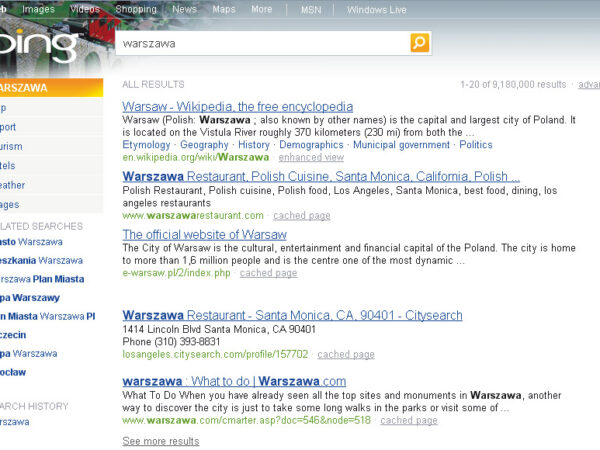The height and width of the screenshot is (450, 600).
Task: Open the Images tab in top navigation
Action: (x=38, y=9)
